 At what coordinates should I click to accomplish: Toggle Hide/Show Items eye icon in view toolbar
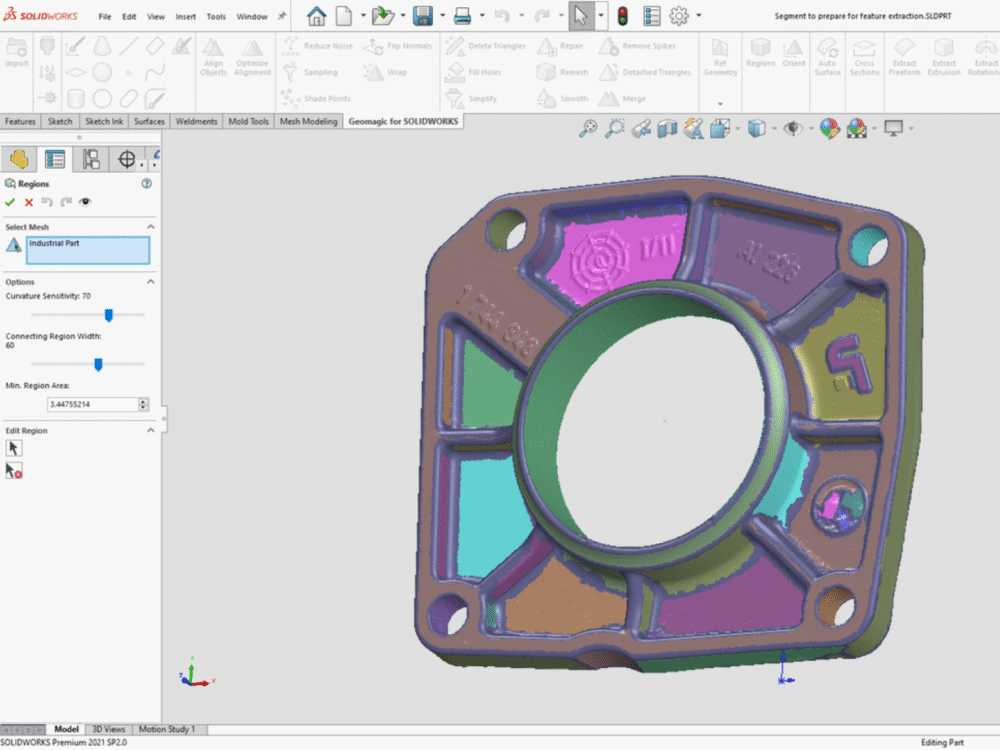(x=793, y=128)
